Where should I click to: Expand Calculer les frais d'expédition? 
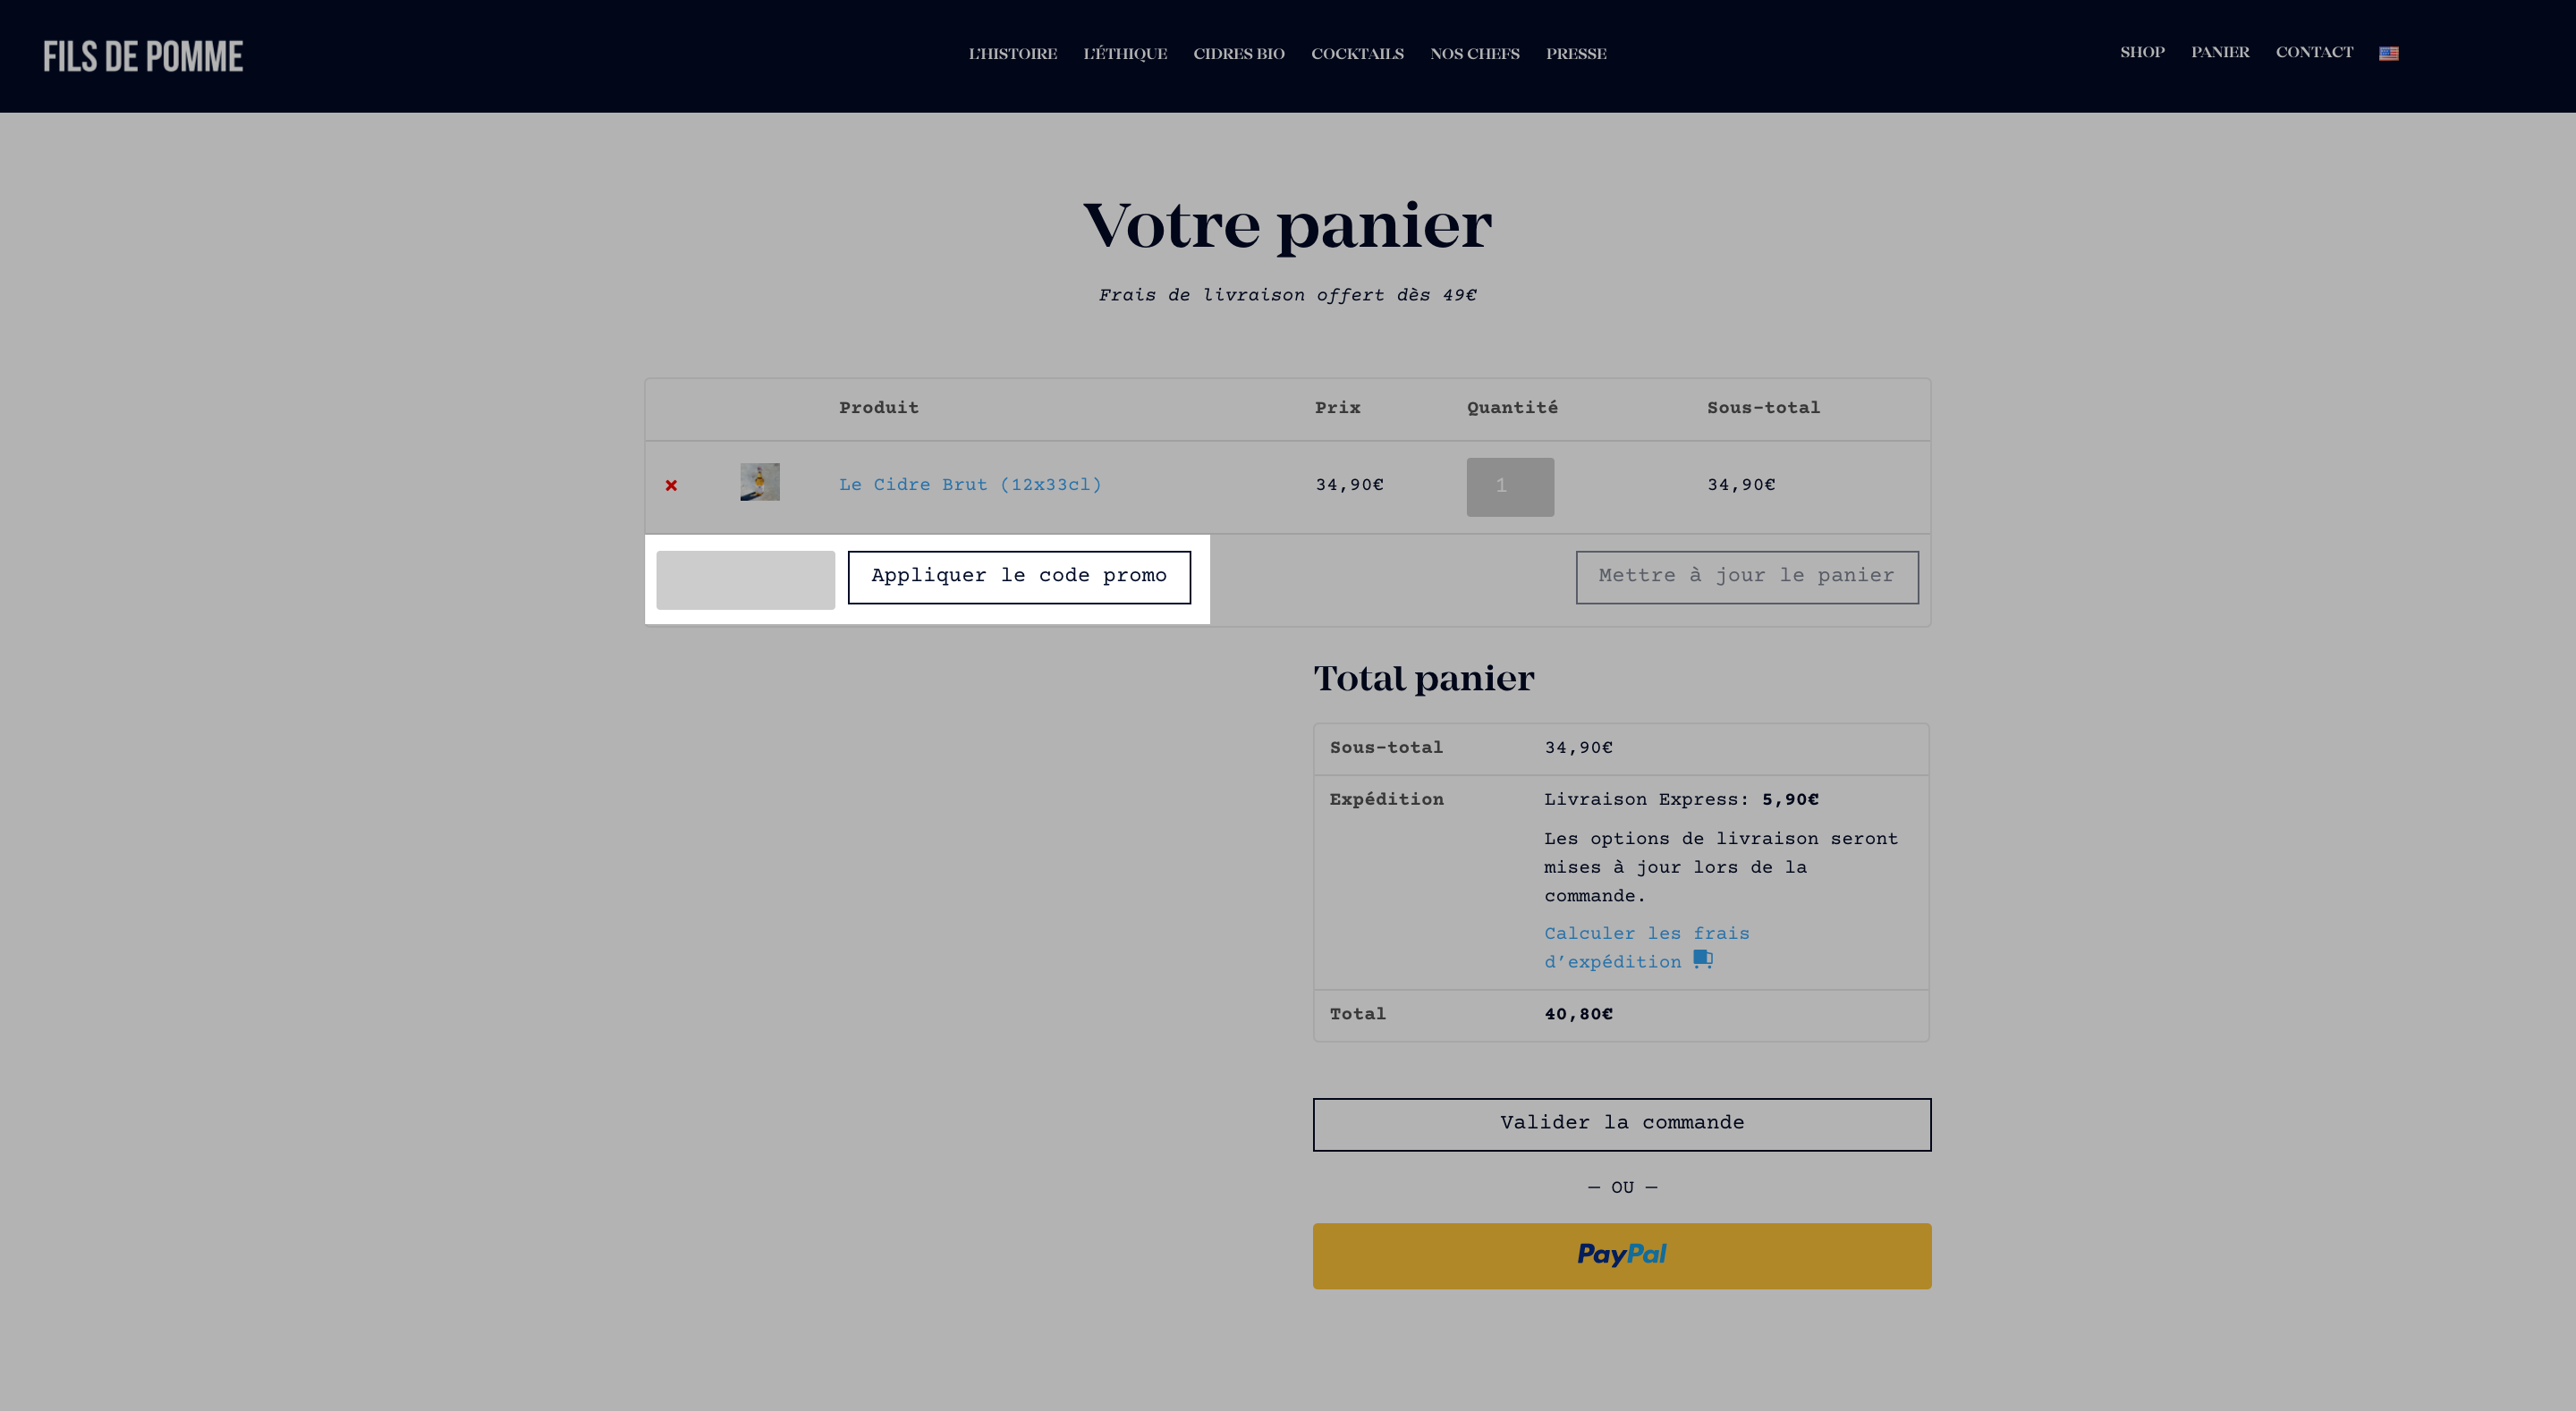click(1646, 947)
